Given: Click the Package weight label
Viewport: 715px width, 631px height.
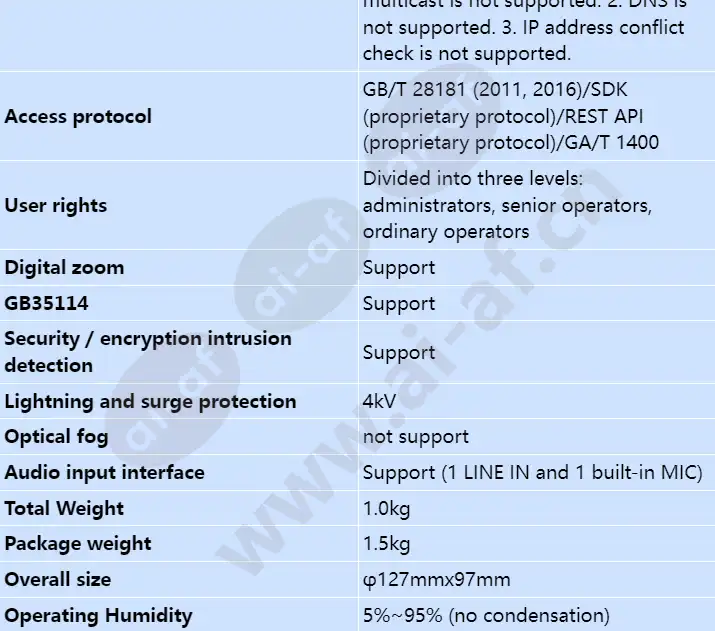Looking at the screenshot, I should tap(78, 544).
